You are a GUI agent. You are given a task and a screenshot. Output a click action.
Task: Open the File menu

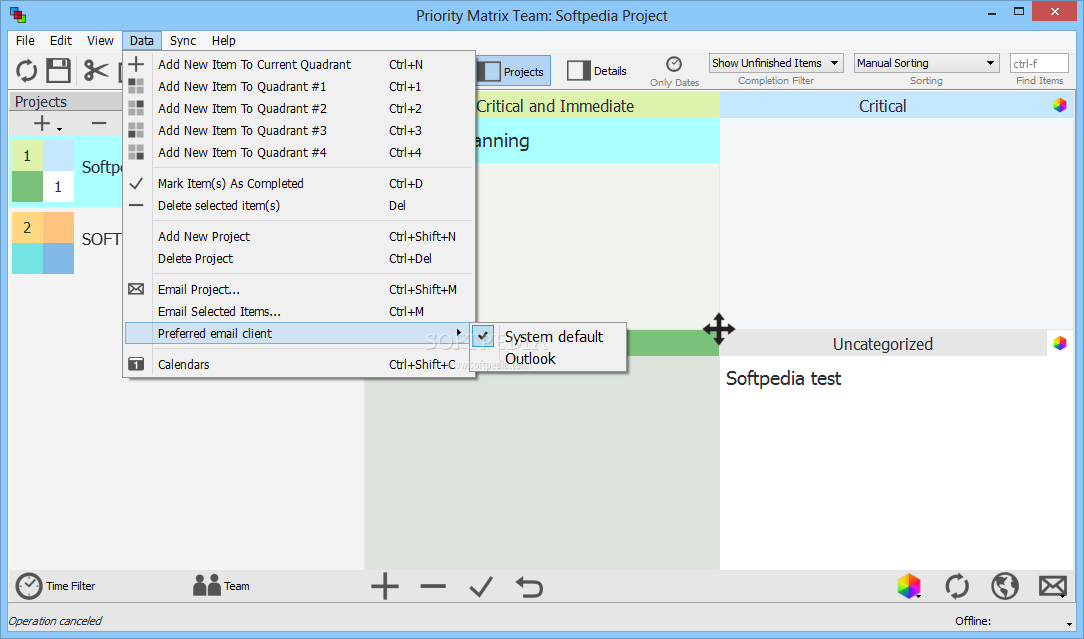pos(25,41)
